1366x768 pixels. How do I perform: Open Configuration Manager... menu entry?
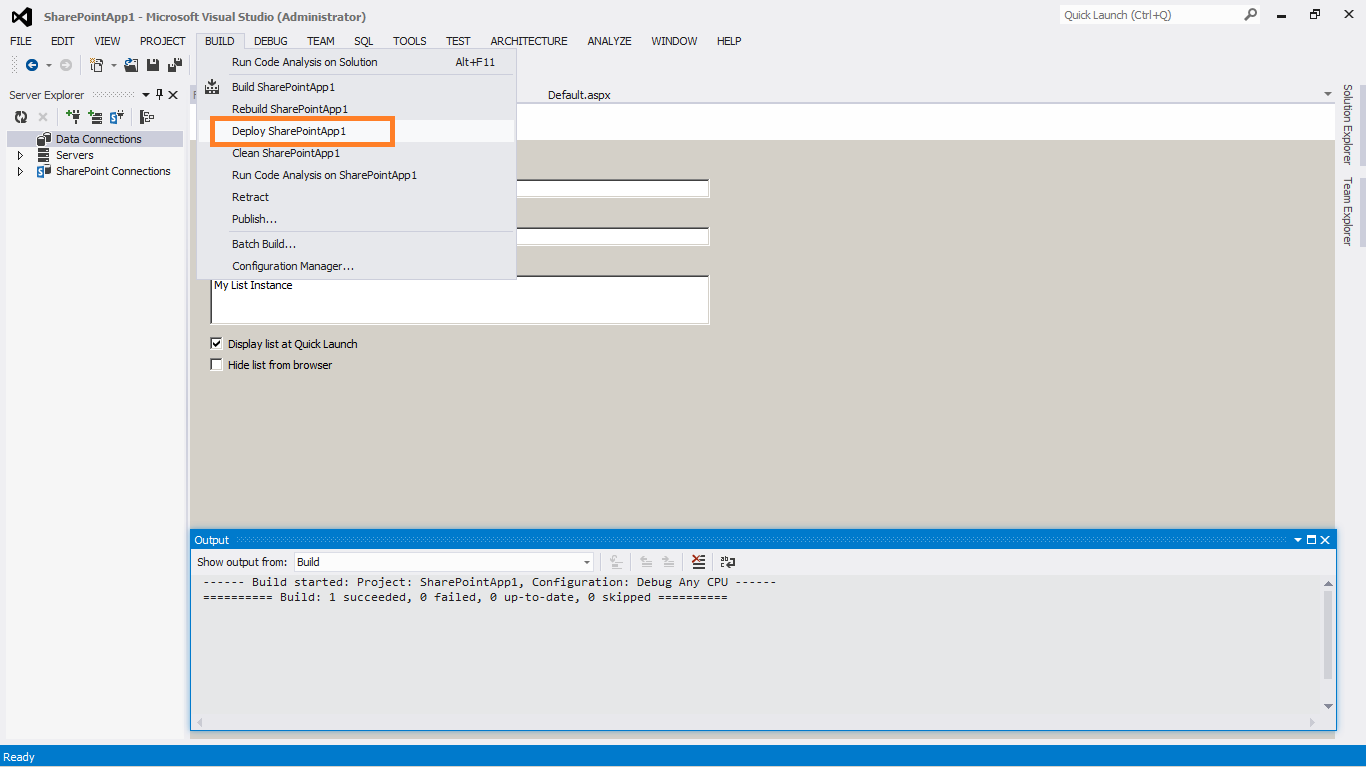coord(356,266)
